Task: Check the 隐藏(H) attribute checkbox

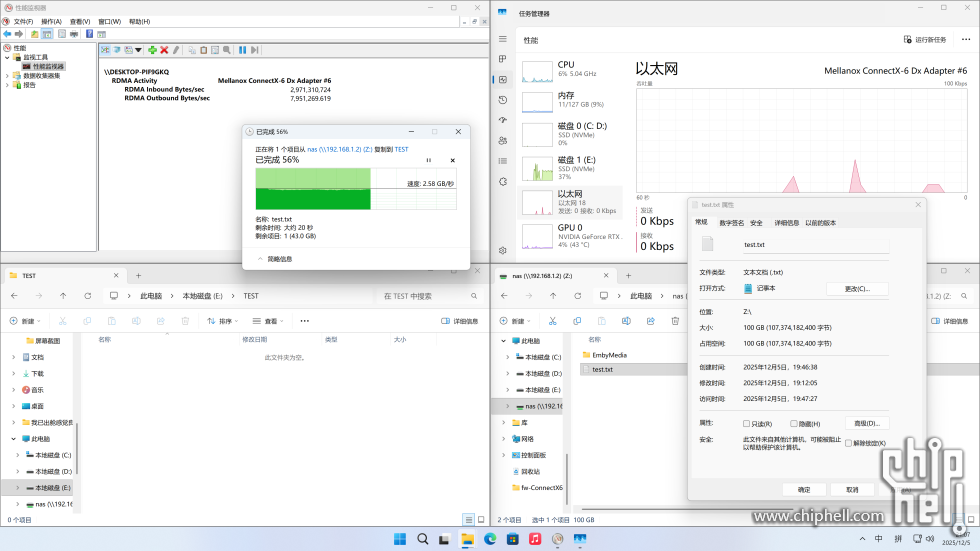Action: (x=794, y=423)
